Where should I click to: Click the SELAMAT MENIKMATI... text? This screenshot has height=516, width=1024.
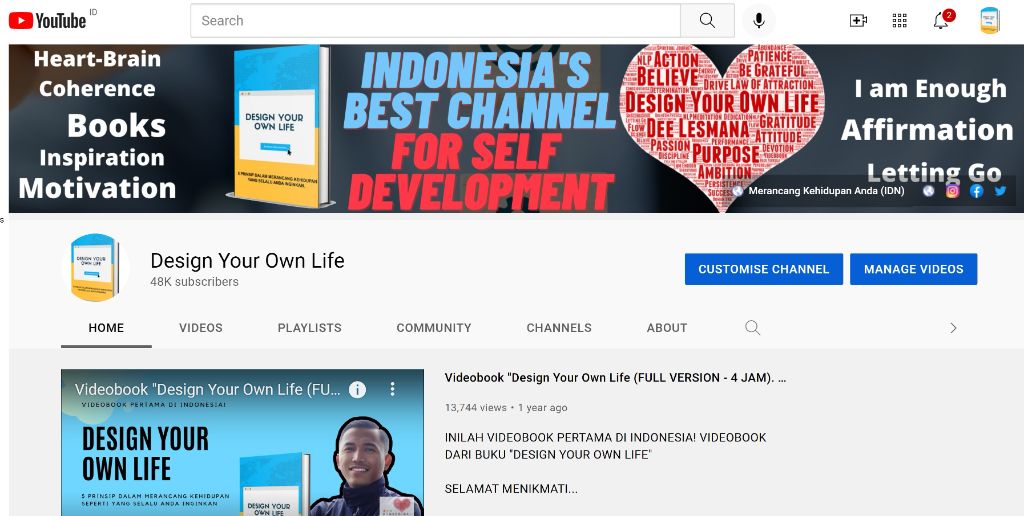511,489
